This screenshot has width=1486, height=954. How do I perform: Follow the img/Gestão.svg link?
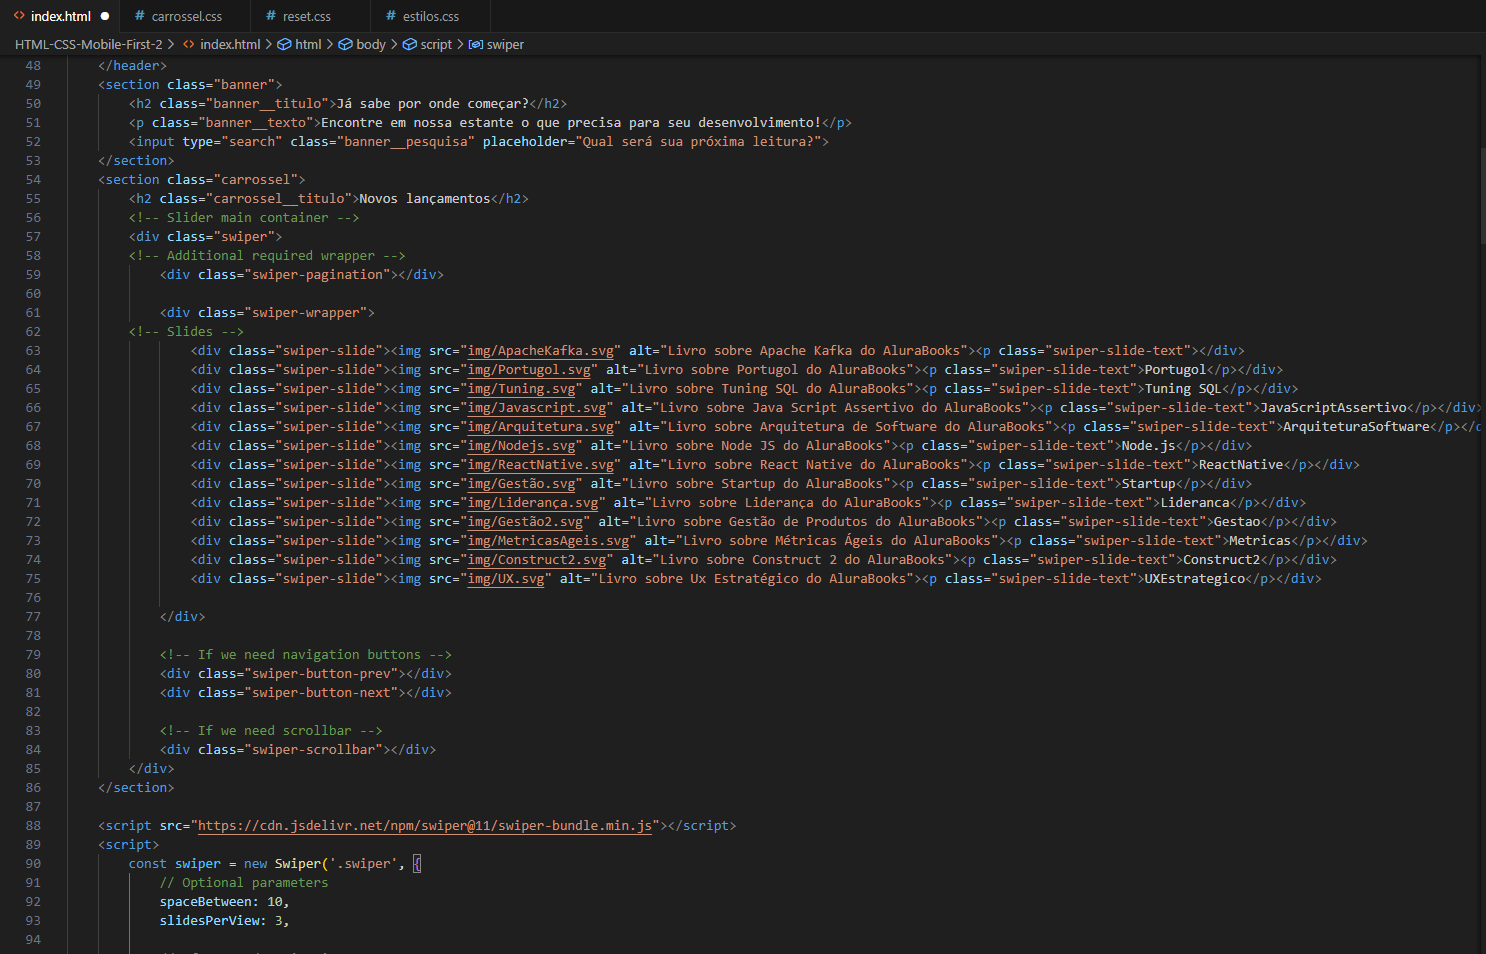(522, 484)
